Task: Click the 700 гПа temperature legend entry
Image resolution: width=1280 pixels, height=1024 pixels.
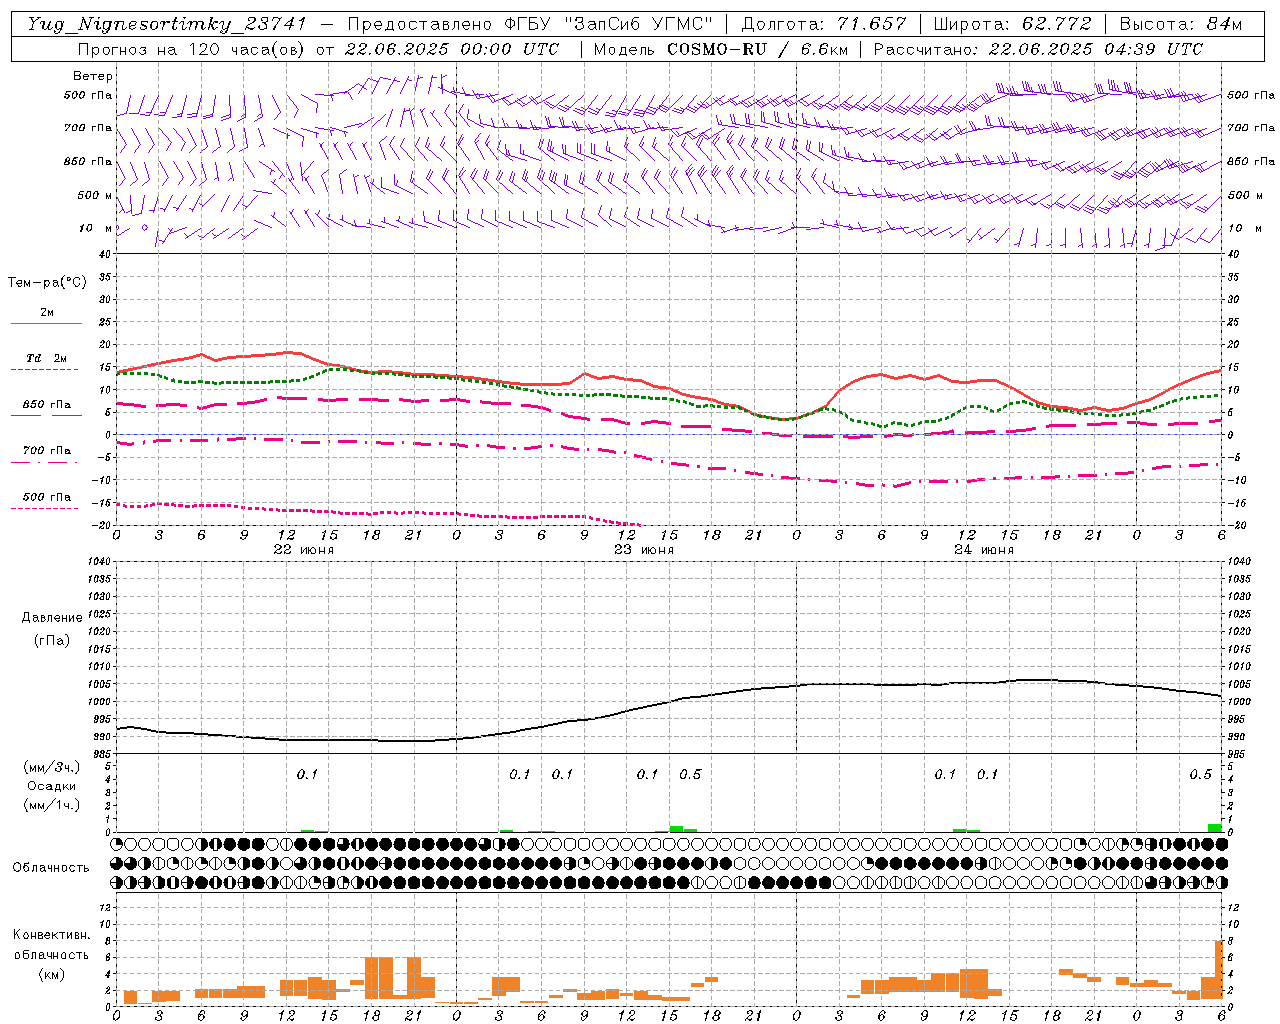Action: click(x=47, y=451)
